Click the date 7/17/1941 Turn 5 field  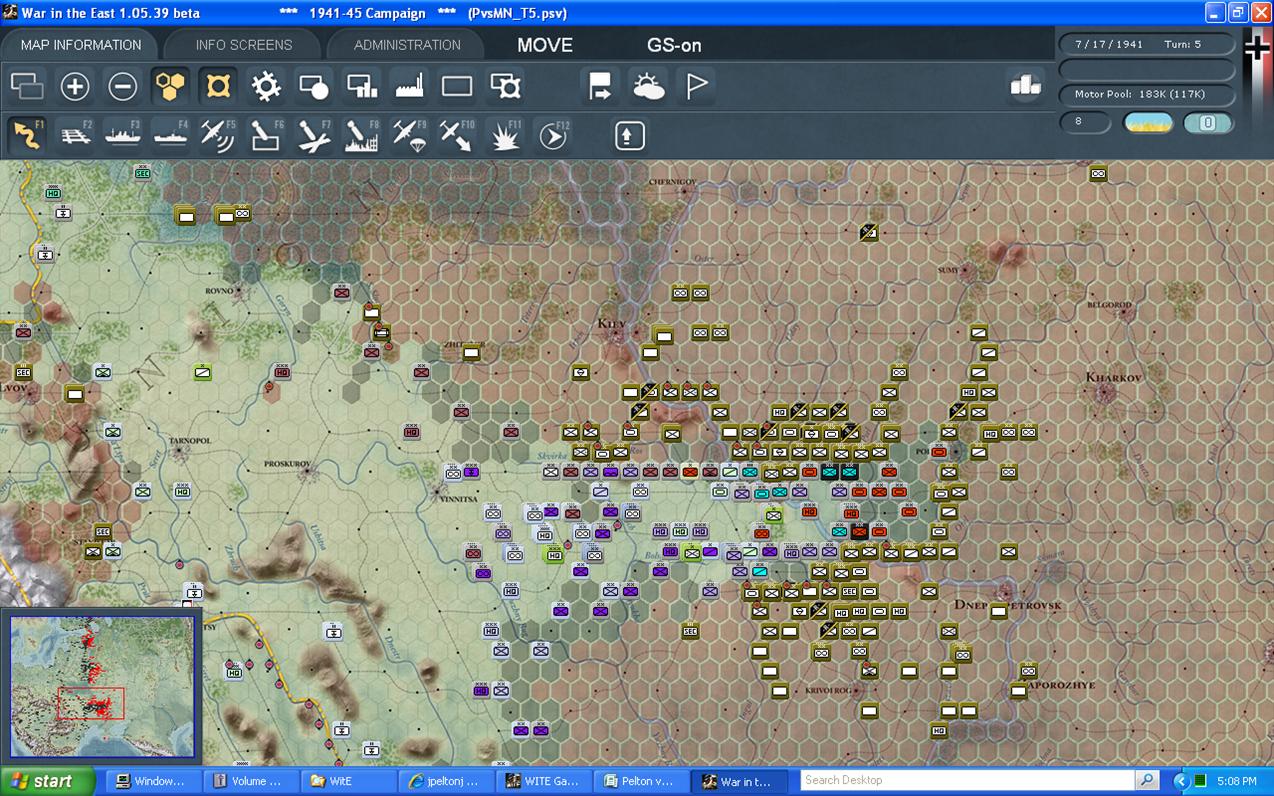(x=1147, y=44)
